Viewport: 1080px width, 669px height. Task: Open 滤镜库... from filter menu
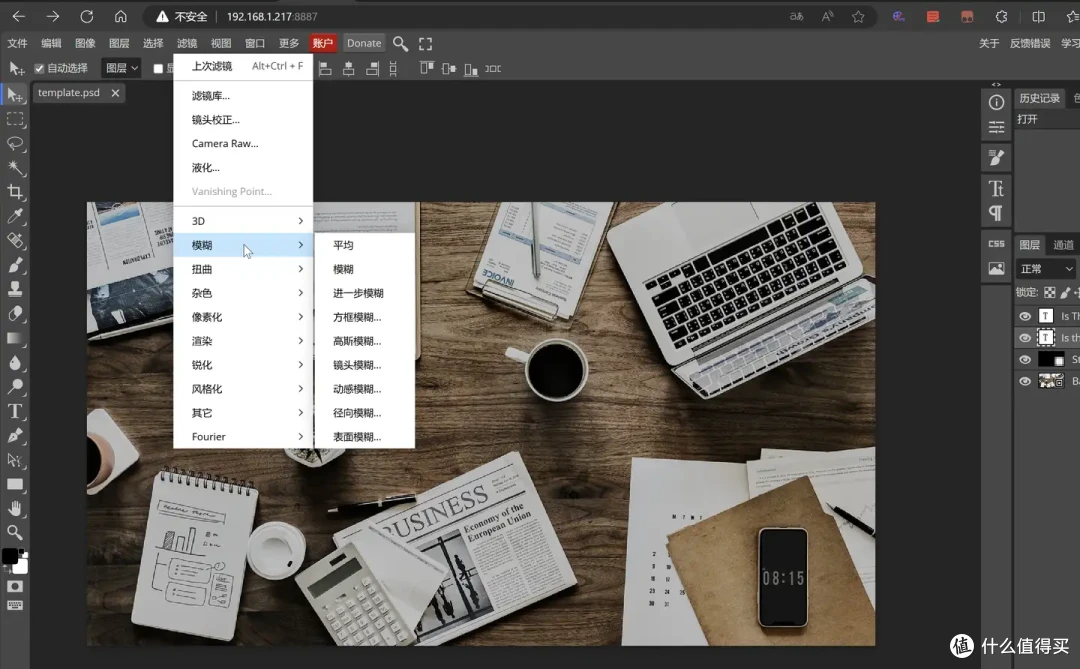point(243,96)
